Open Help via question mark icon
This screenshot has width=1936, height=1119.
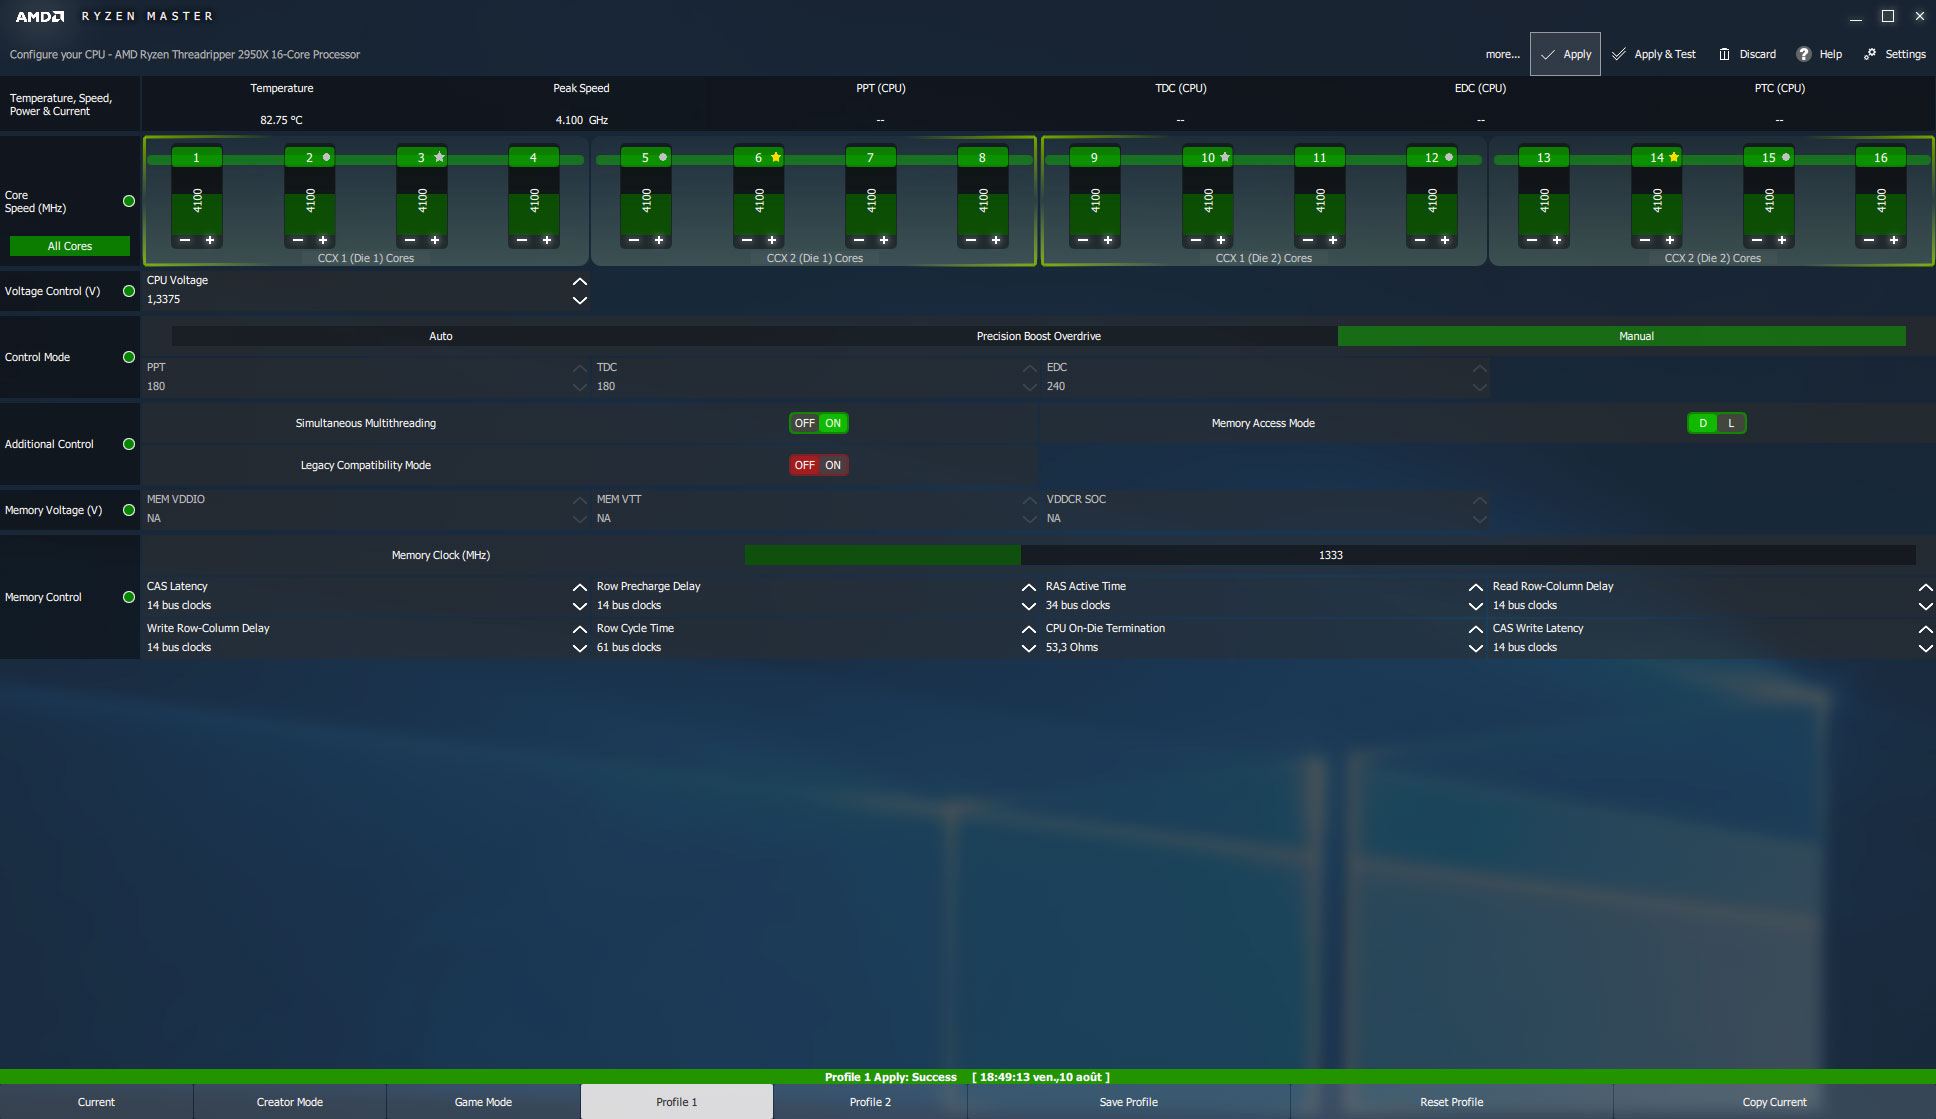coord(1803,55)
